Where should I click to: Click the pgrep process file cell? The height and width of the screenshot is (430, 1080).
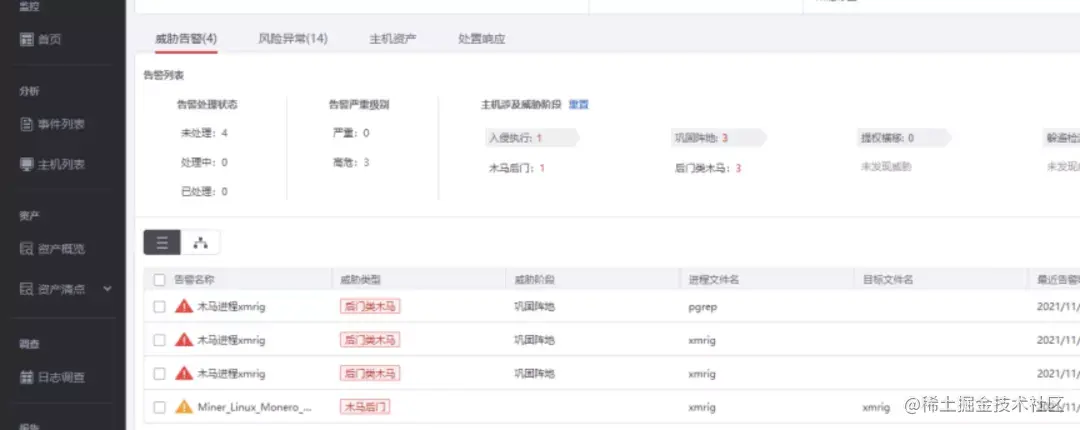click(703, 307)
